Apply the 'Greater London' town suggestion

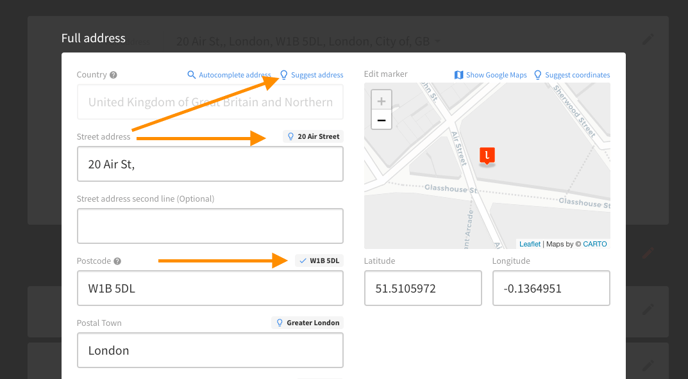tap(307, 322)
